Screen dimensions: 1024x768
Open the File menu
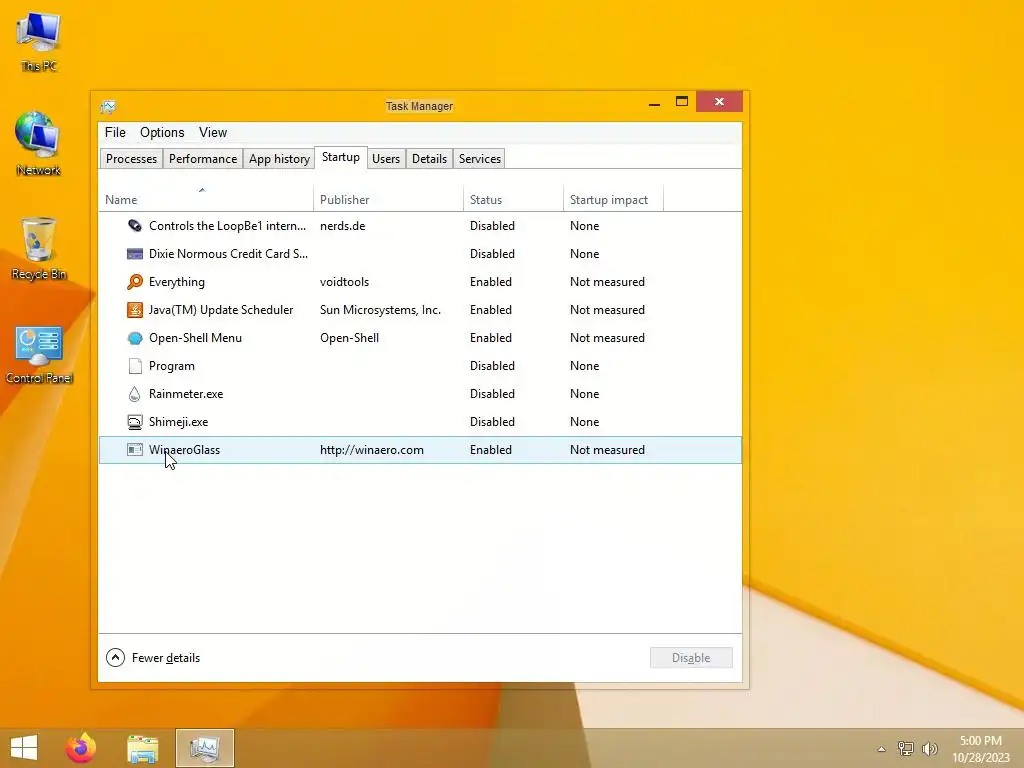tap(115, 133)
